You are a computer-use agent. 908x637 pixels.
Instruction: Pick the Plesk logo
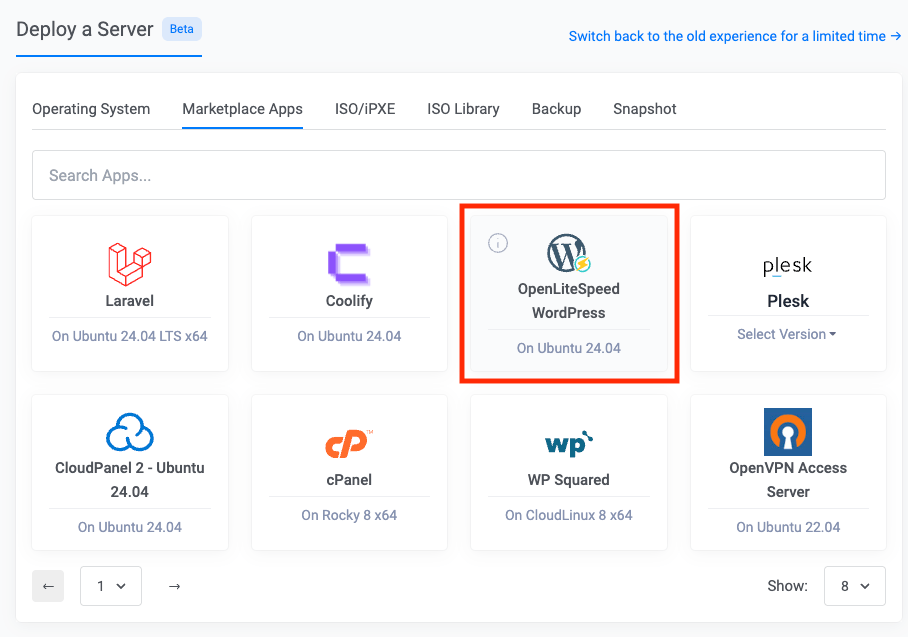tap(788, 266)
